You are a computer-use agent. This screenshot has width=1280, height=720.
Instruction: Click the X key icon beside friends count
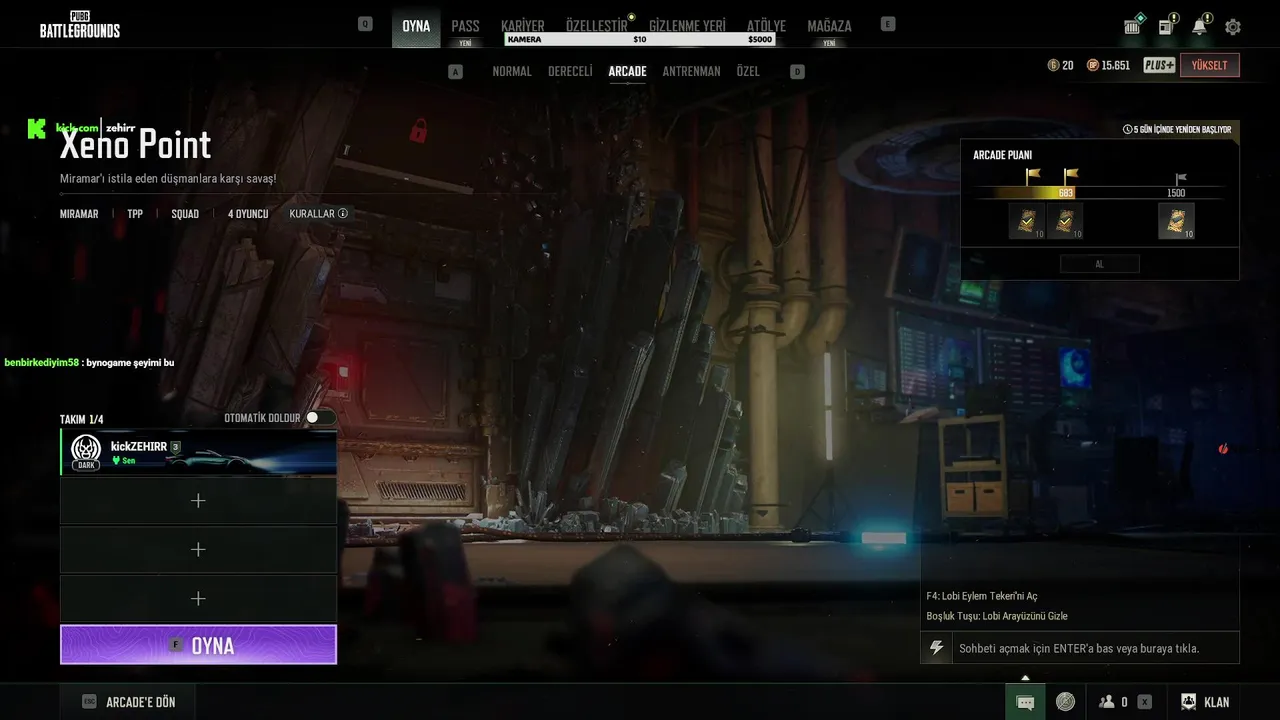tap(1144, 702)
